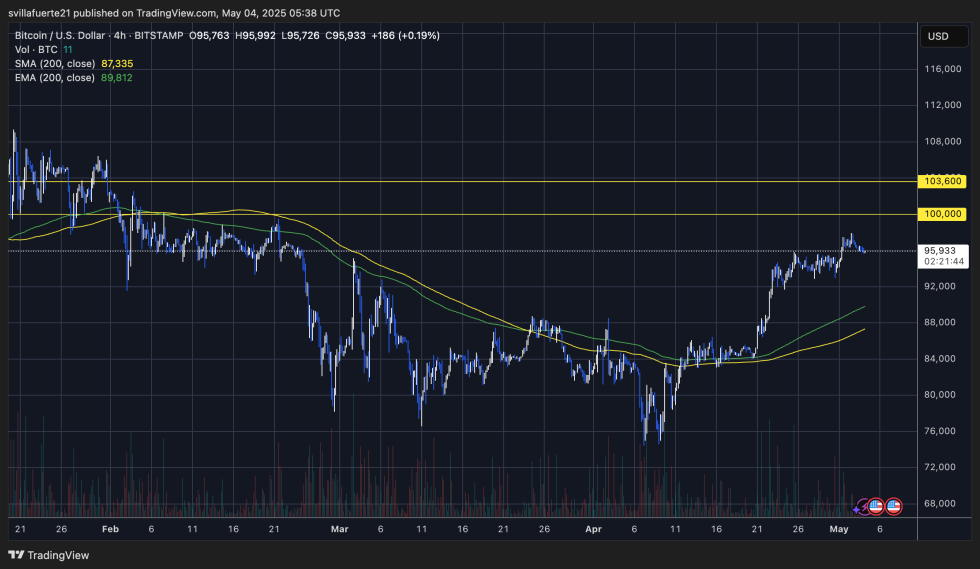Click the second US flag economic event
This screenshot has width=980, height=569.
pos(894,507)
